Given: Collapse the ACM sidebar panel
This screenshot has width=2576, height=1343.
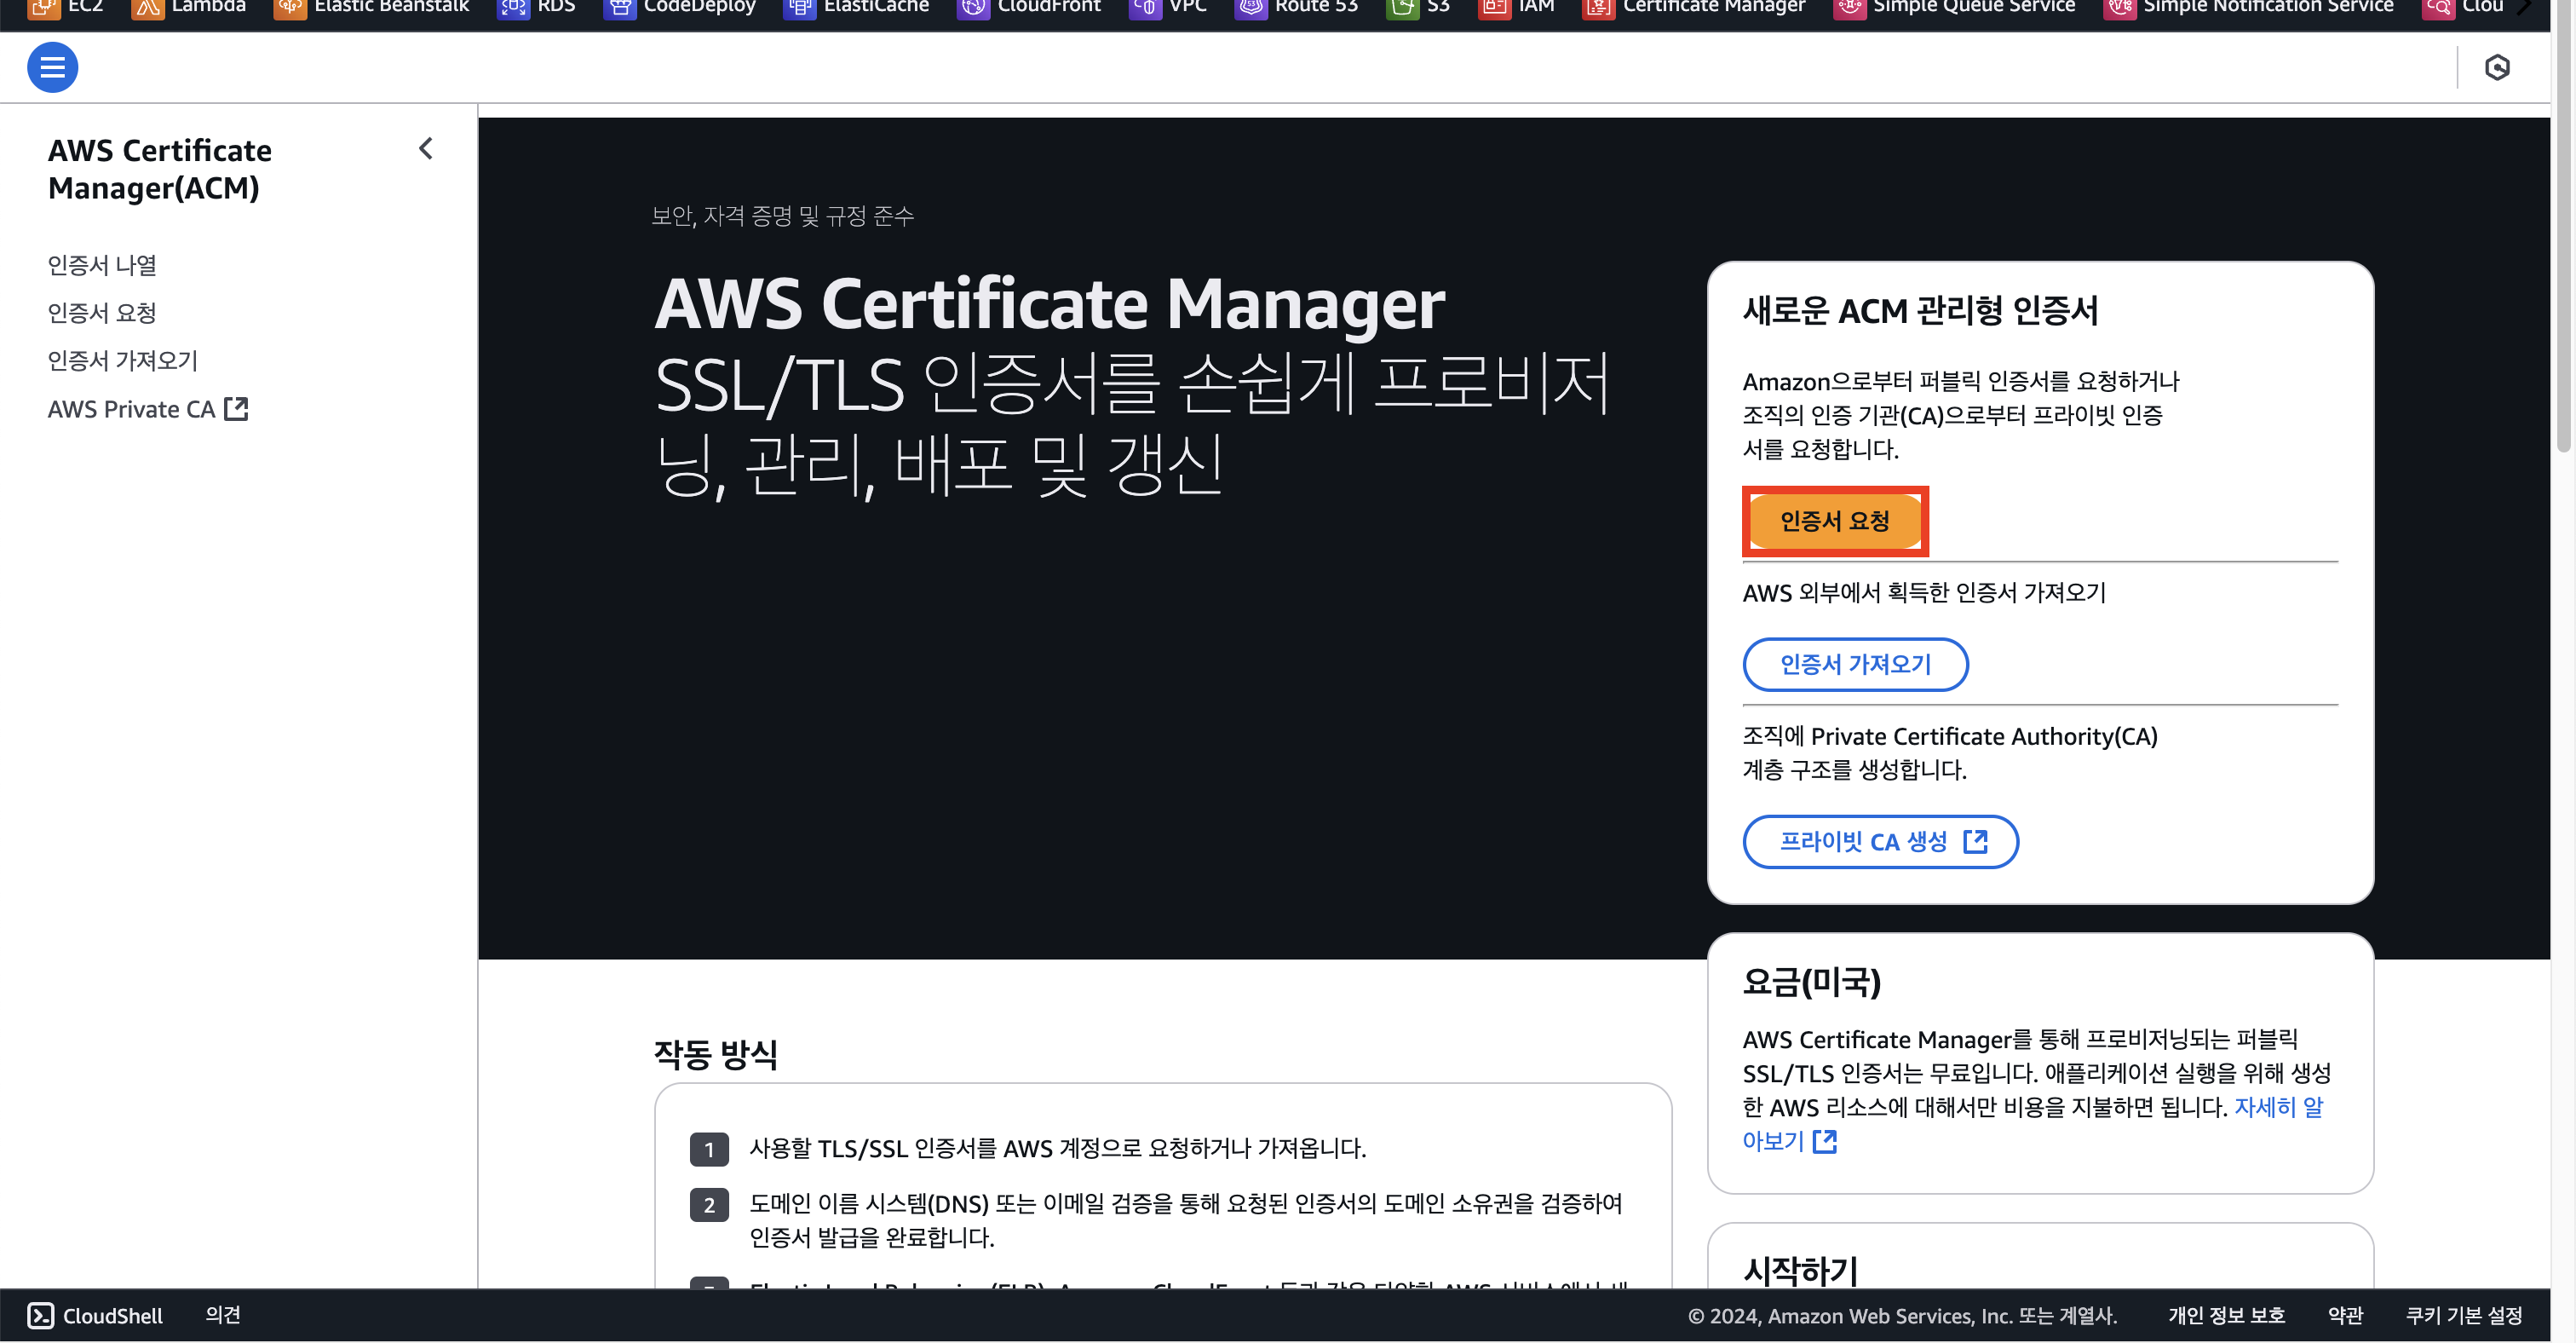Looking at the screenshot, I should (426, 149).
